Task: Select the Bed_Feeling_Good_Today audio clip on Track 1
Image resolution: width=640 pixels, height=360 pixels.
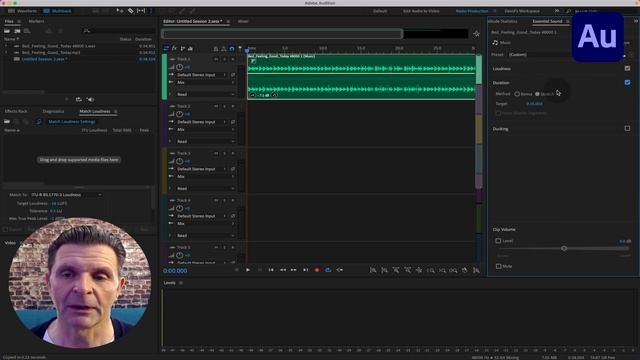Action: (362, 77)
